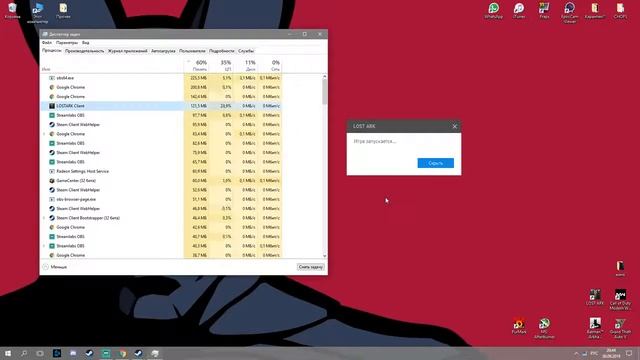Click the 23,9% CPU value for LOSTARK Client
This screenshot has width=640, height=360.
226,106
